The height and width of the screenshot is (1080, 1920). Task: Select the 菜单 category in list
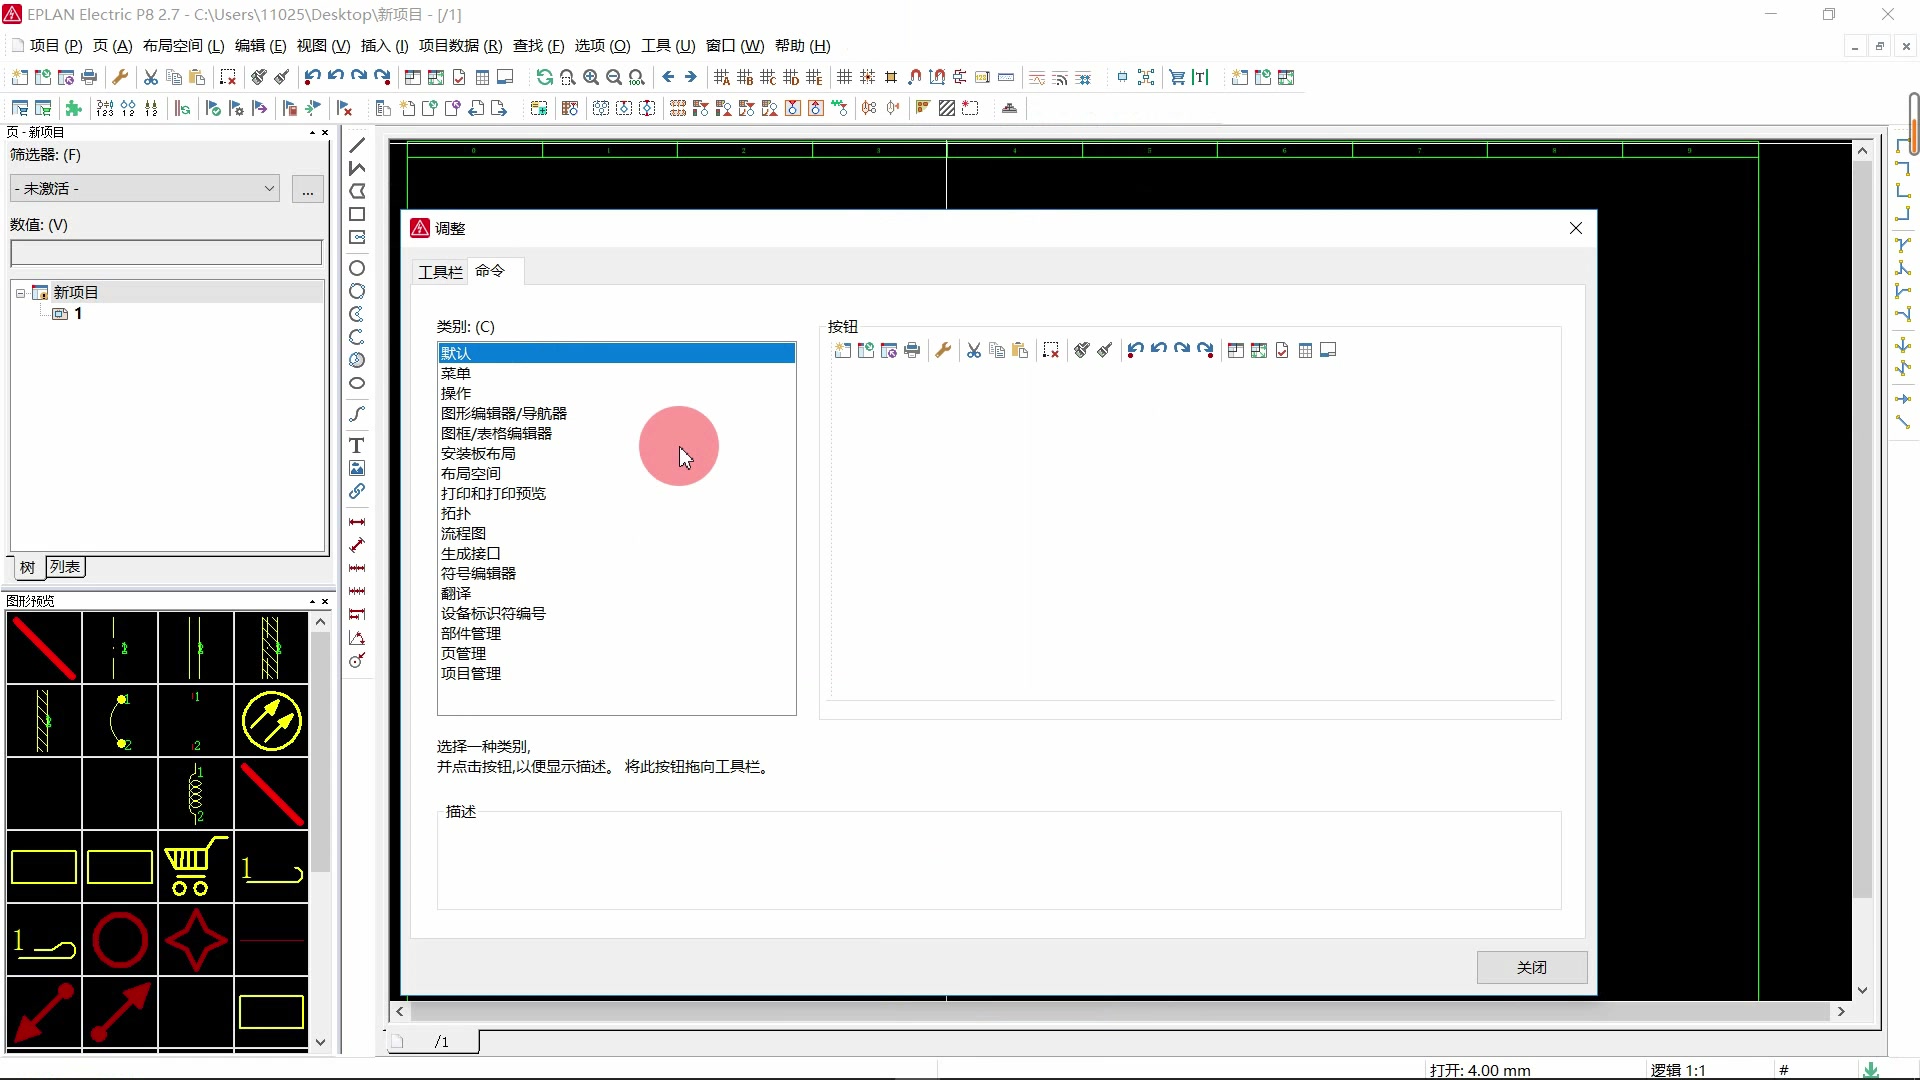[x=459, y=373]
